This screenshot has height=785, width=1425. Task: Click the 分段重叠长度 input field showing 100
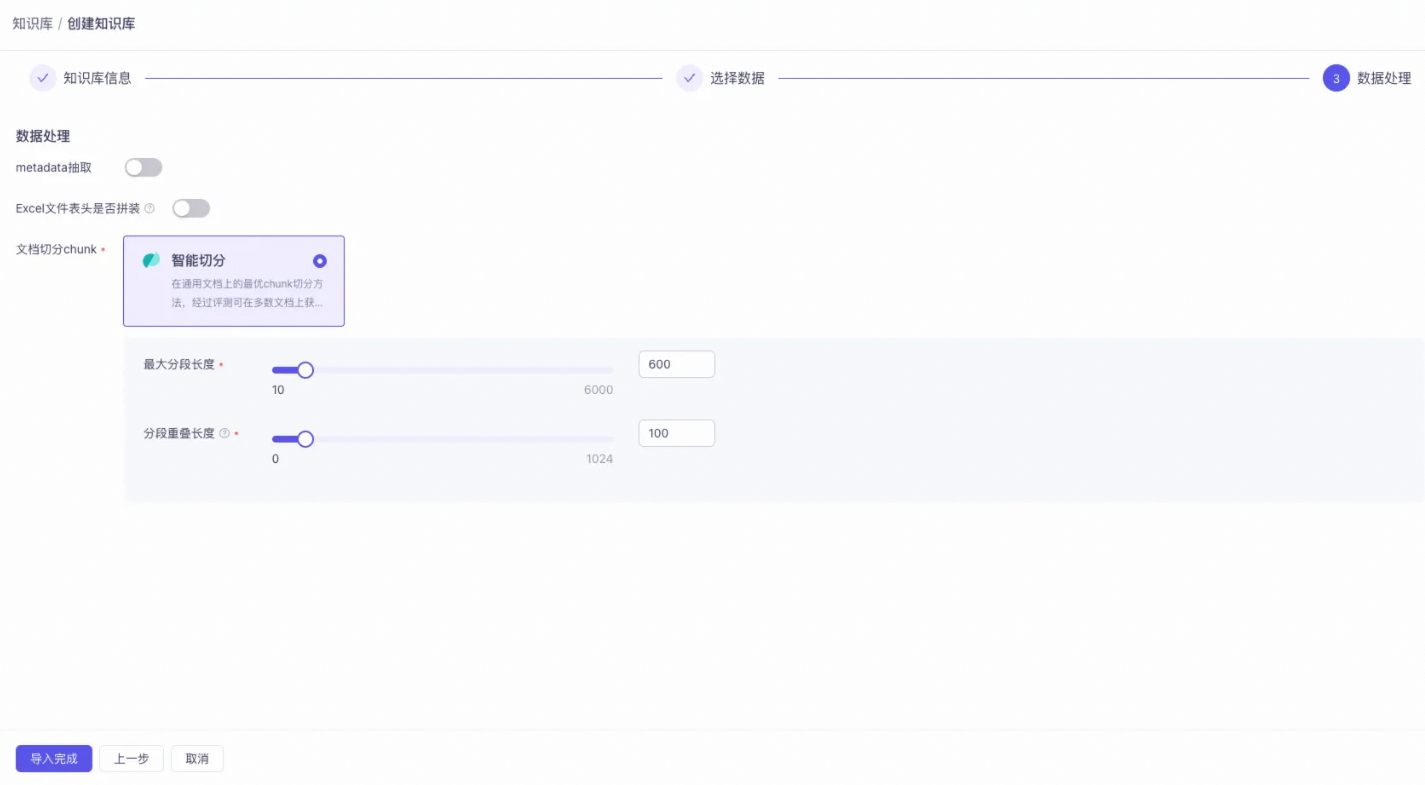click(x=677, y=433)
